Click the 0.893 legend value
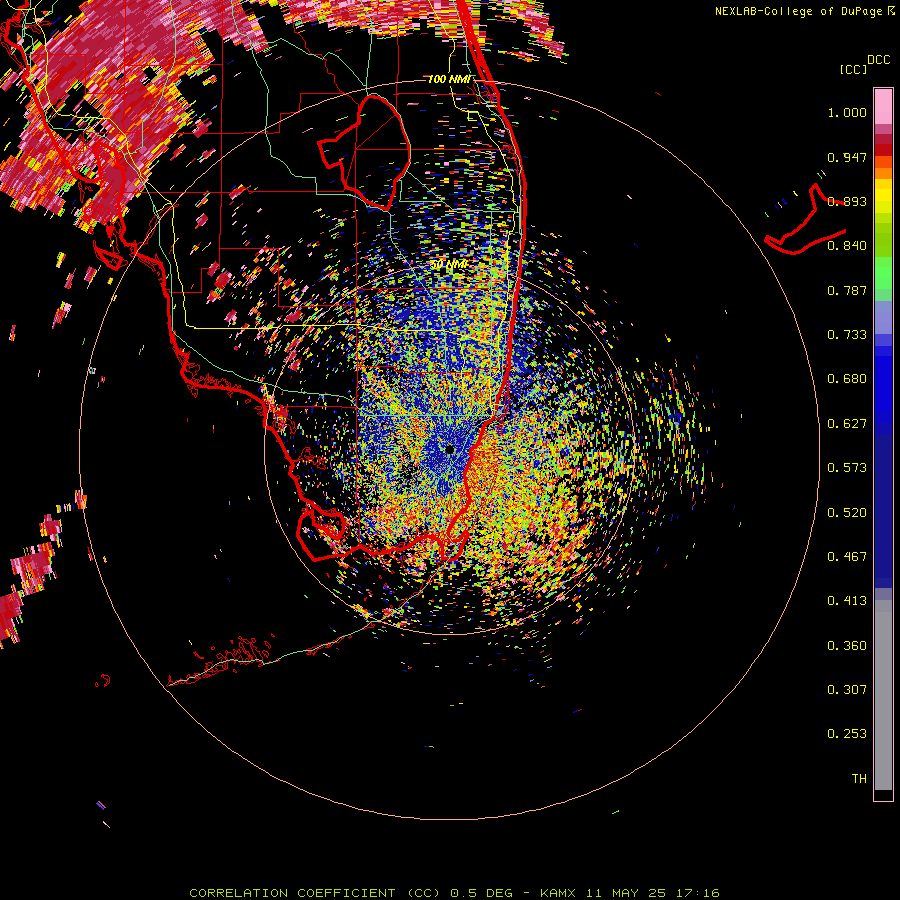 click(847, 201)
